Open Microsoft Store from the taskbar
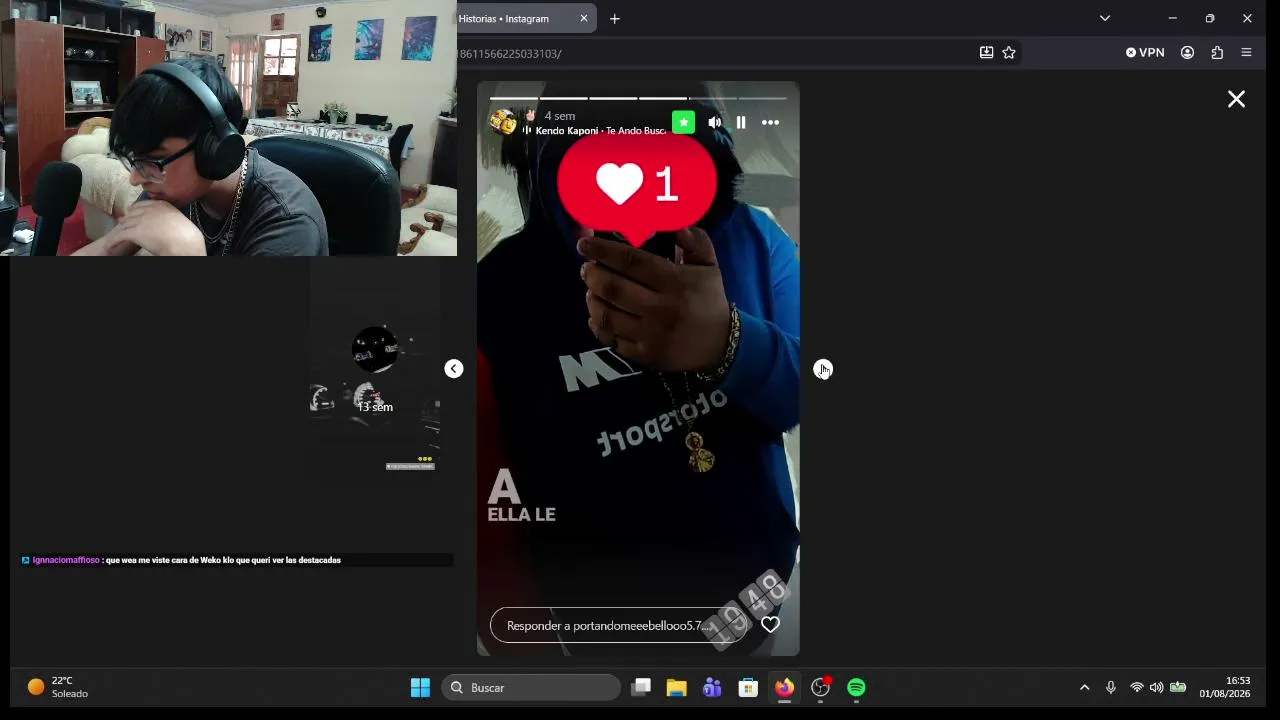Screen dimensions: 1280x720 click(748, 687)
